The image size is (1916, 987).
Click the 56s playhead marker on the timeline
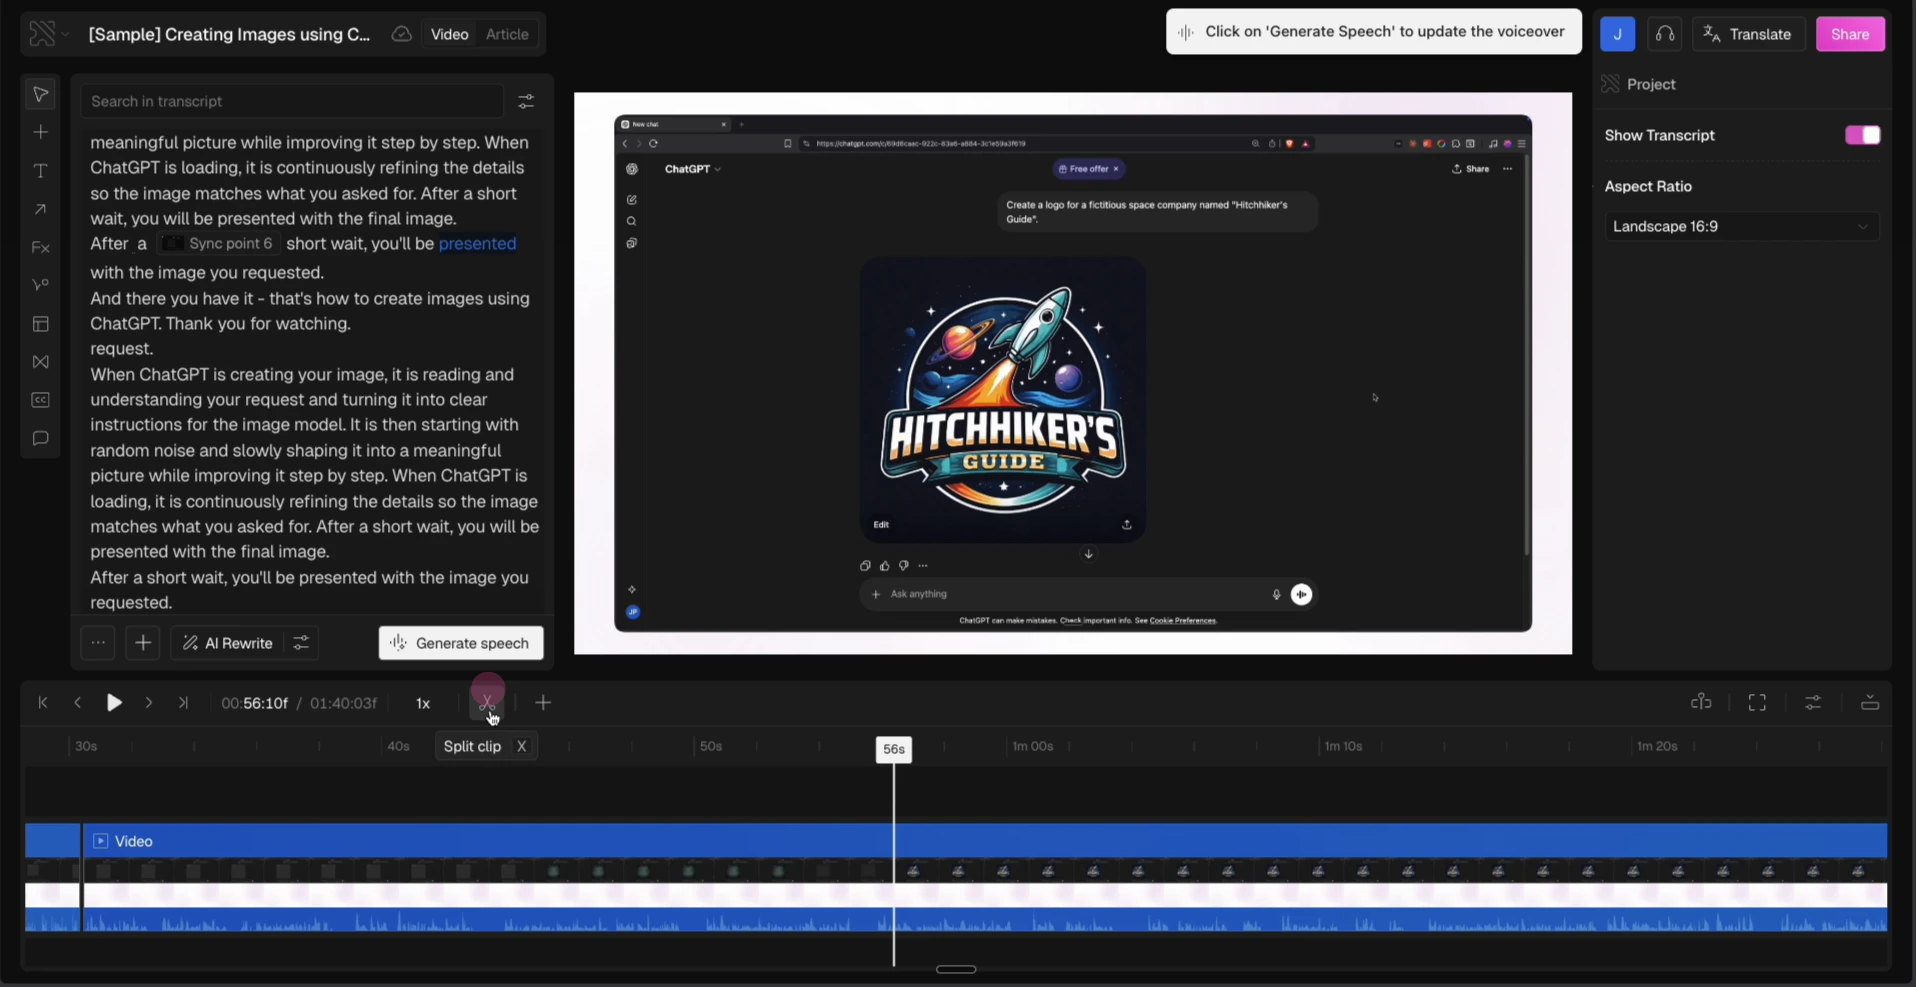point(894,749)
